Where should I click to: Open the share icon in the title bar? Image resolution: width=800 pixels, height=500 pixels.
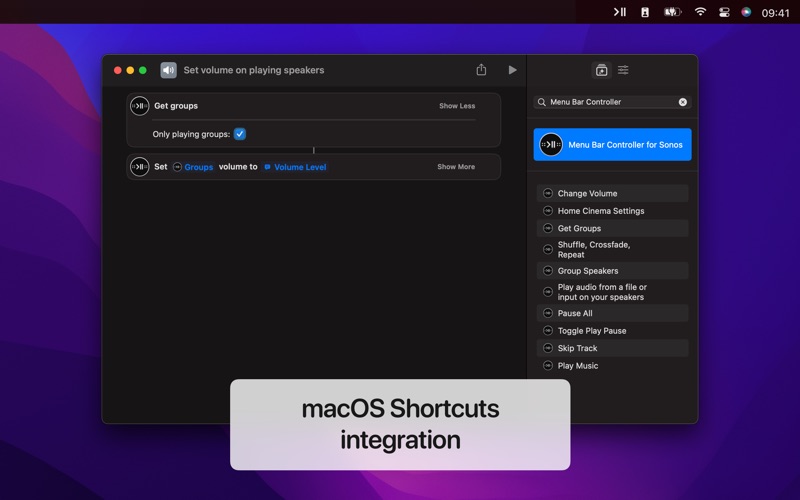(481, 69)
